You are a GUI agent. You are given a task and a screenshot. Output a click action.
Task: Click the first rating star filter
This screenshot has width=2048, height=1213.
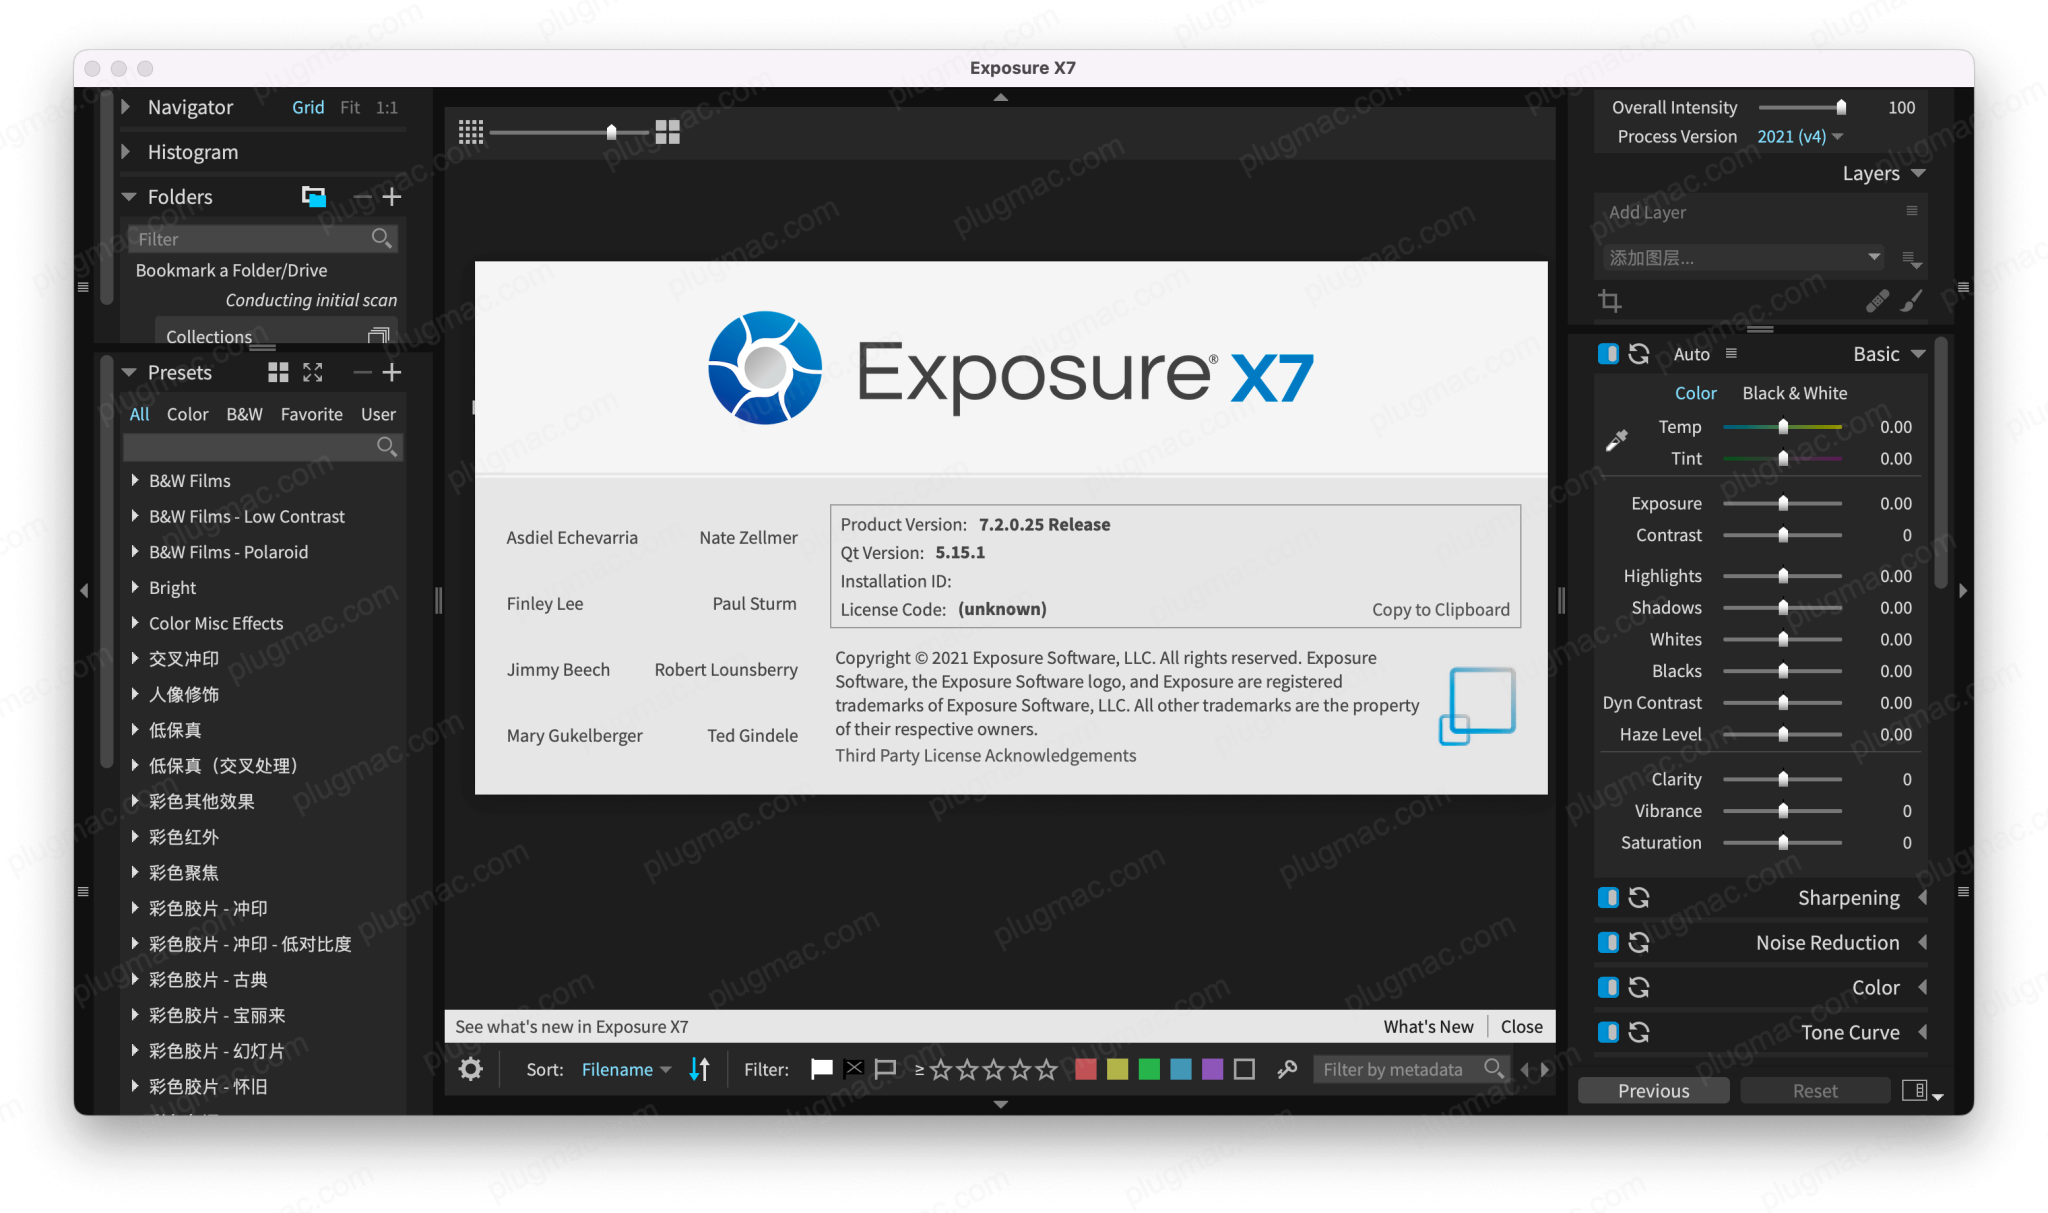(x=941, y=1069)
